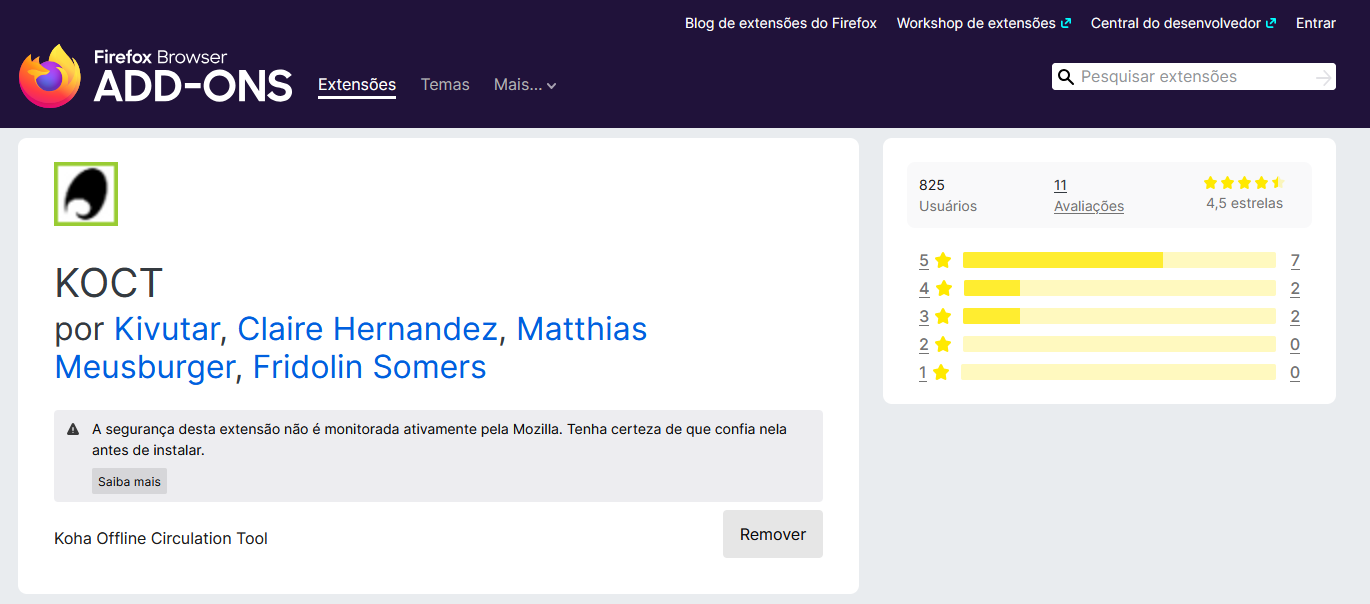Click the Saiba mais button

tap(129, 481)
